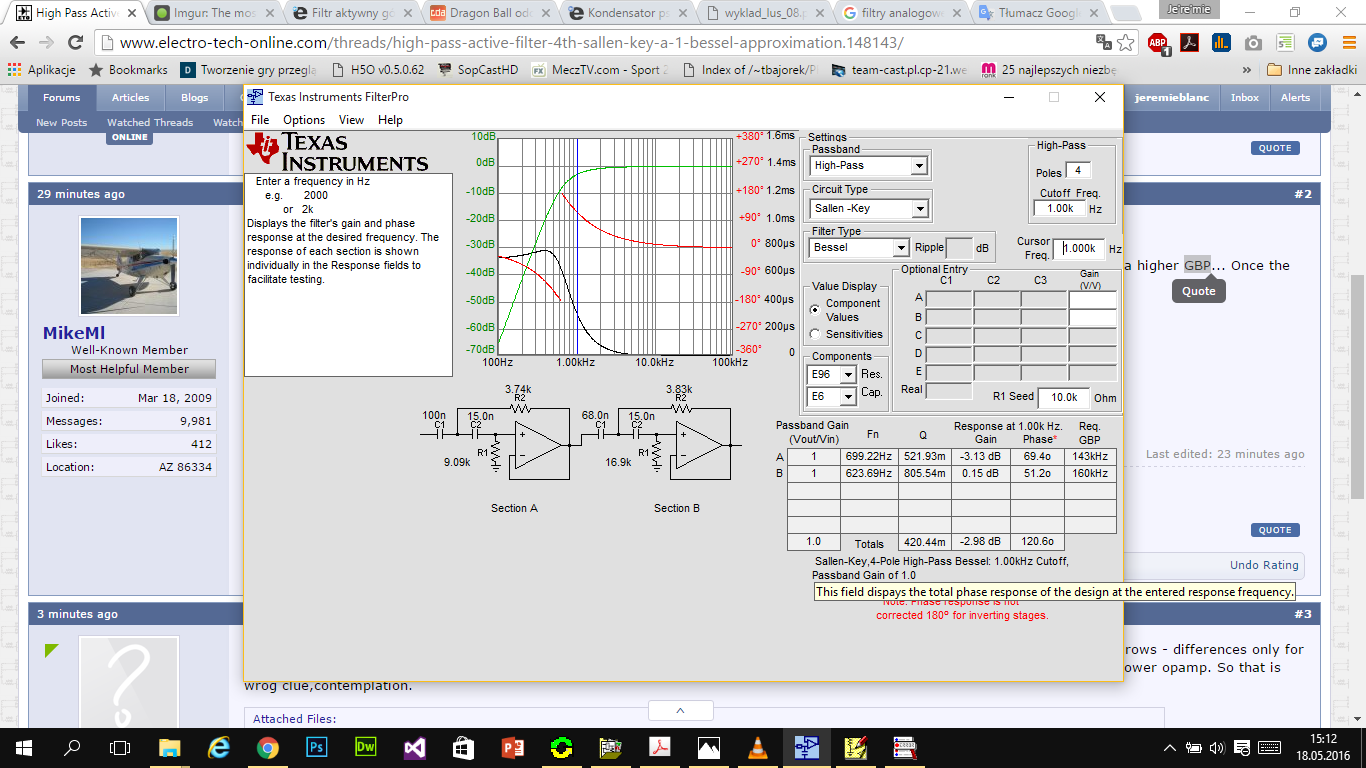
Task: Click the FilterPro title bar icon
Action: (x=256, y=97)
